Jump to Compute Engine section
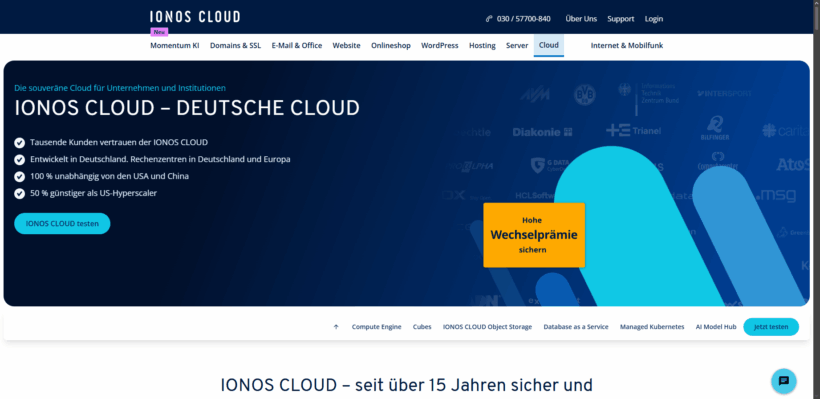 click(x=377, y=327)
